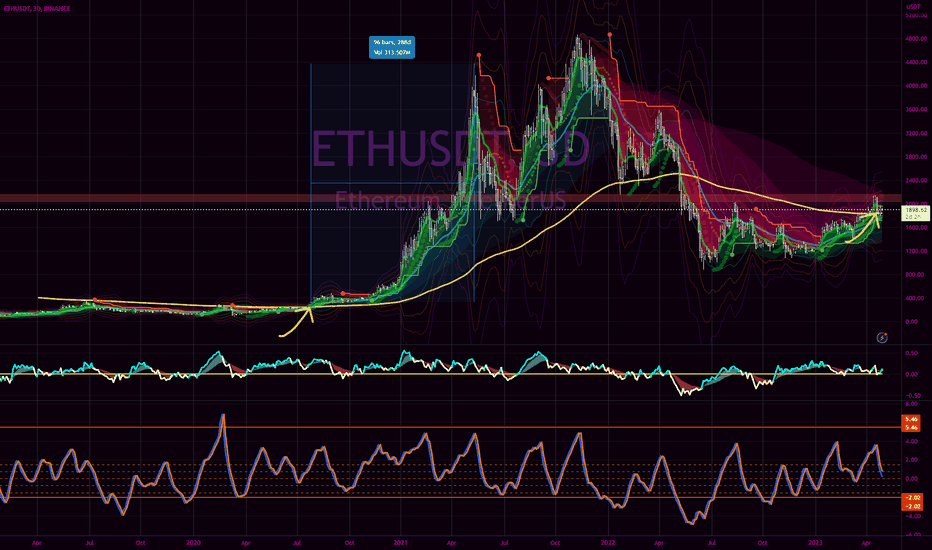Click the USDT currency label
The width and height of the screenshot is (932, 550).
click(913, 7)
